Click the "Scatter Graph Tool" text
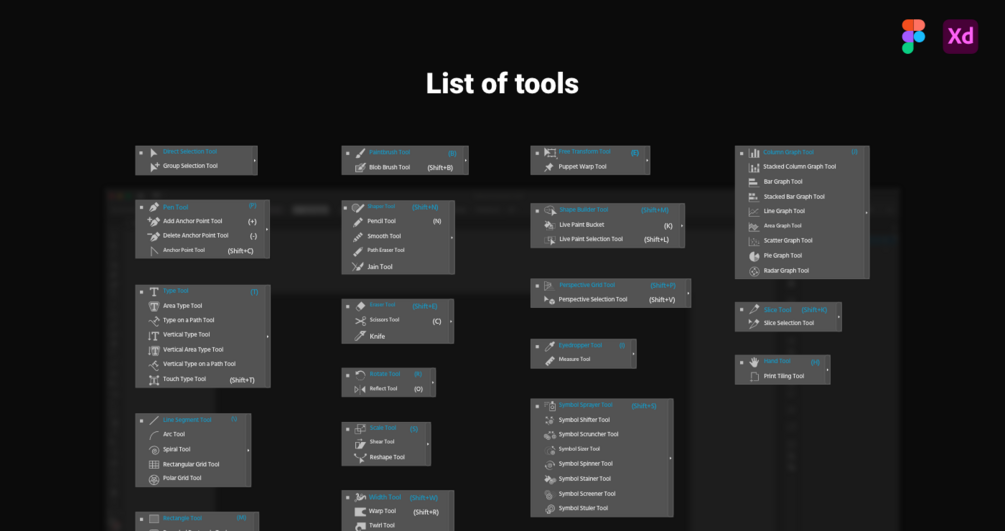1005x531 pixels. click(x=788, y=241)
